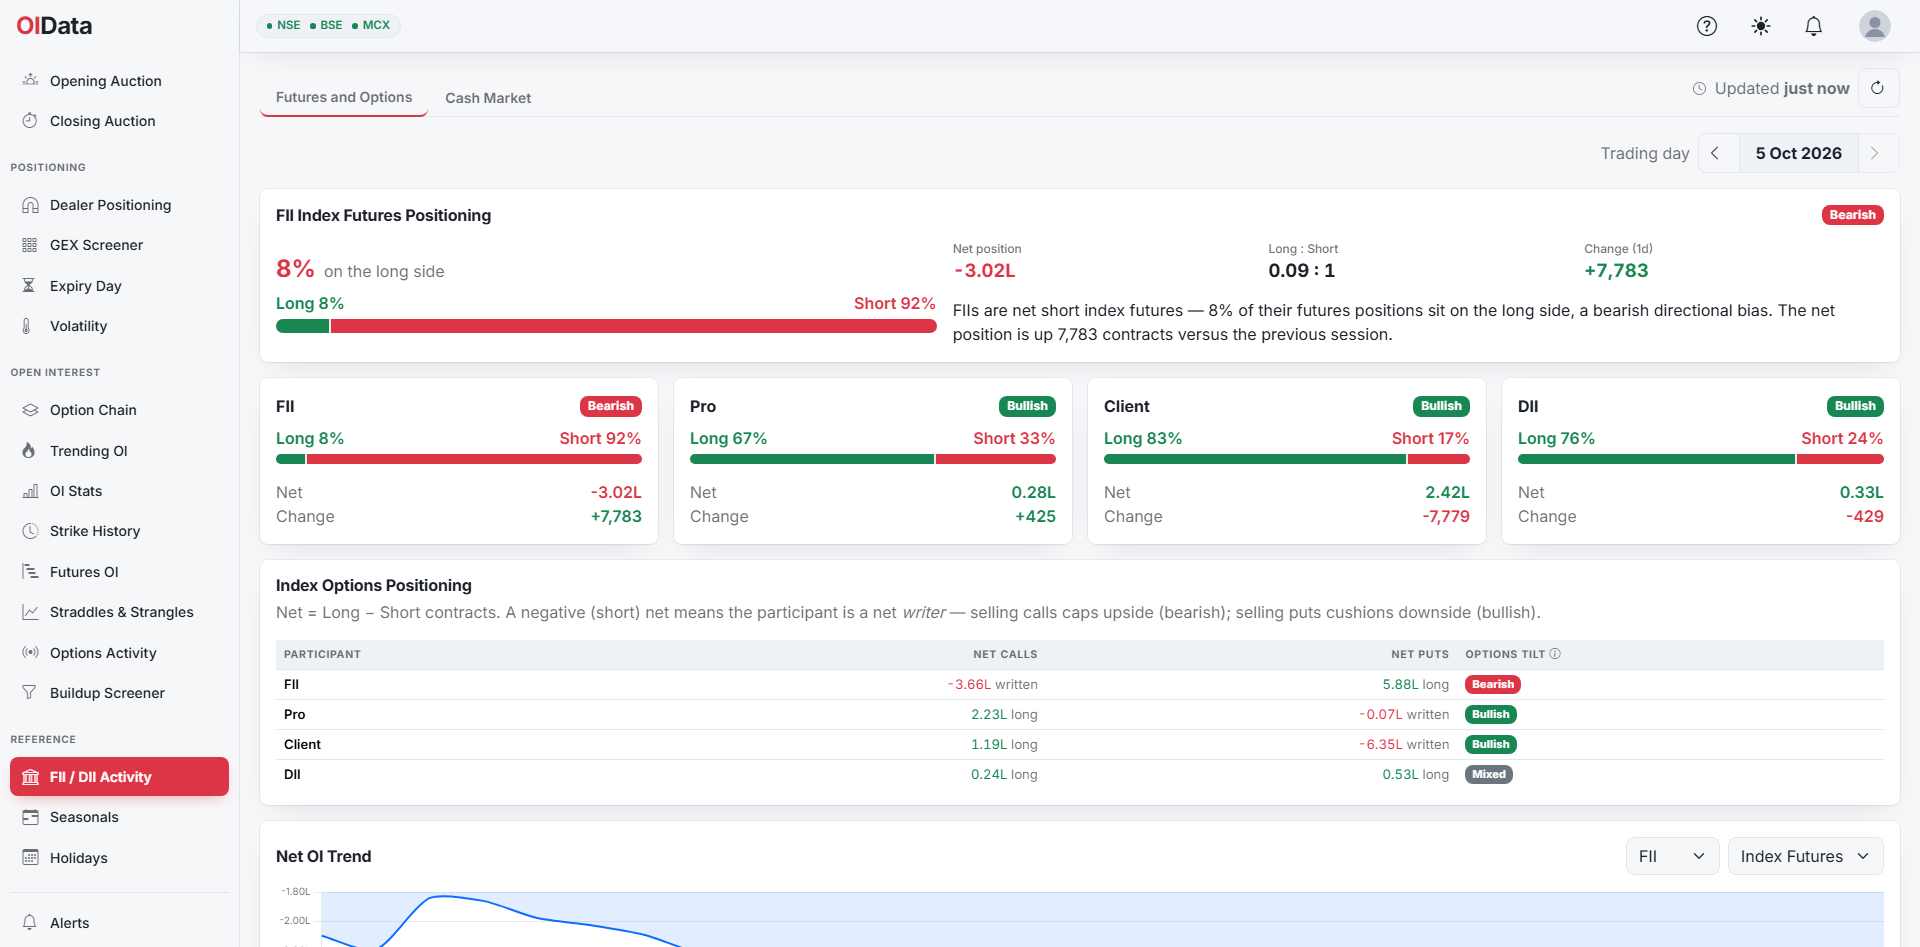Click the Dealer Positioning icon
The height and width of the screenshot is (947, 1920).
[x=30, y=205]
